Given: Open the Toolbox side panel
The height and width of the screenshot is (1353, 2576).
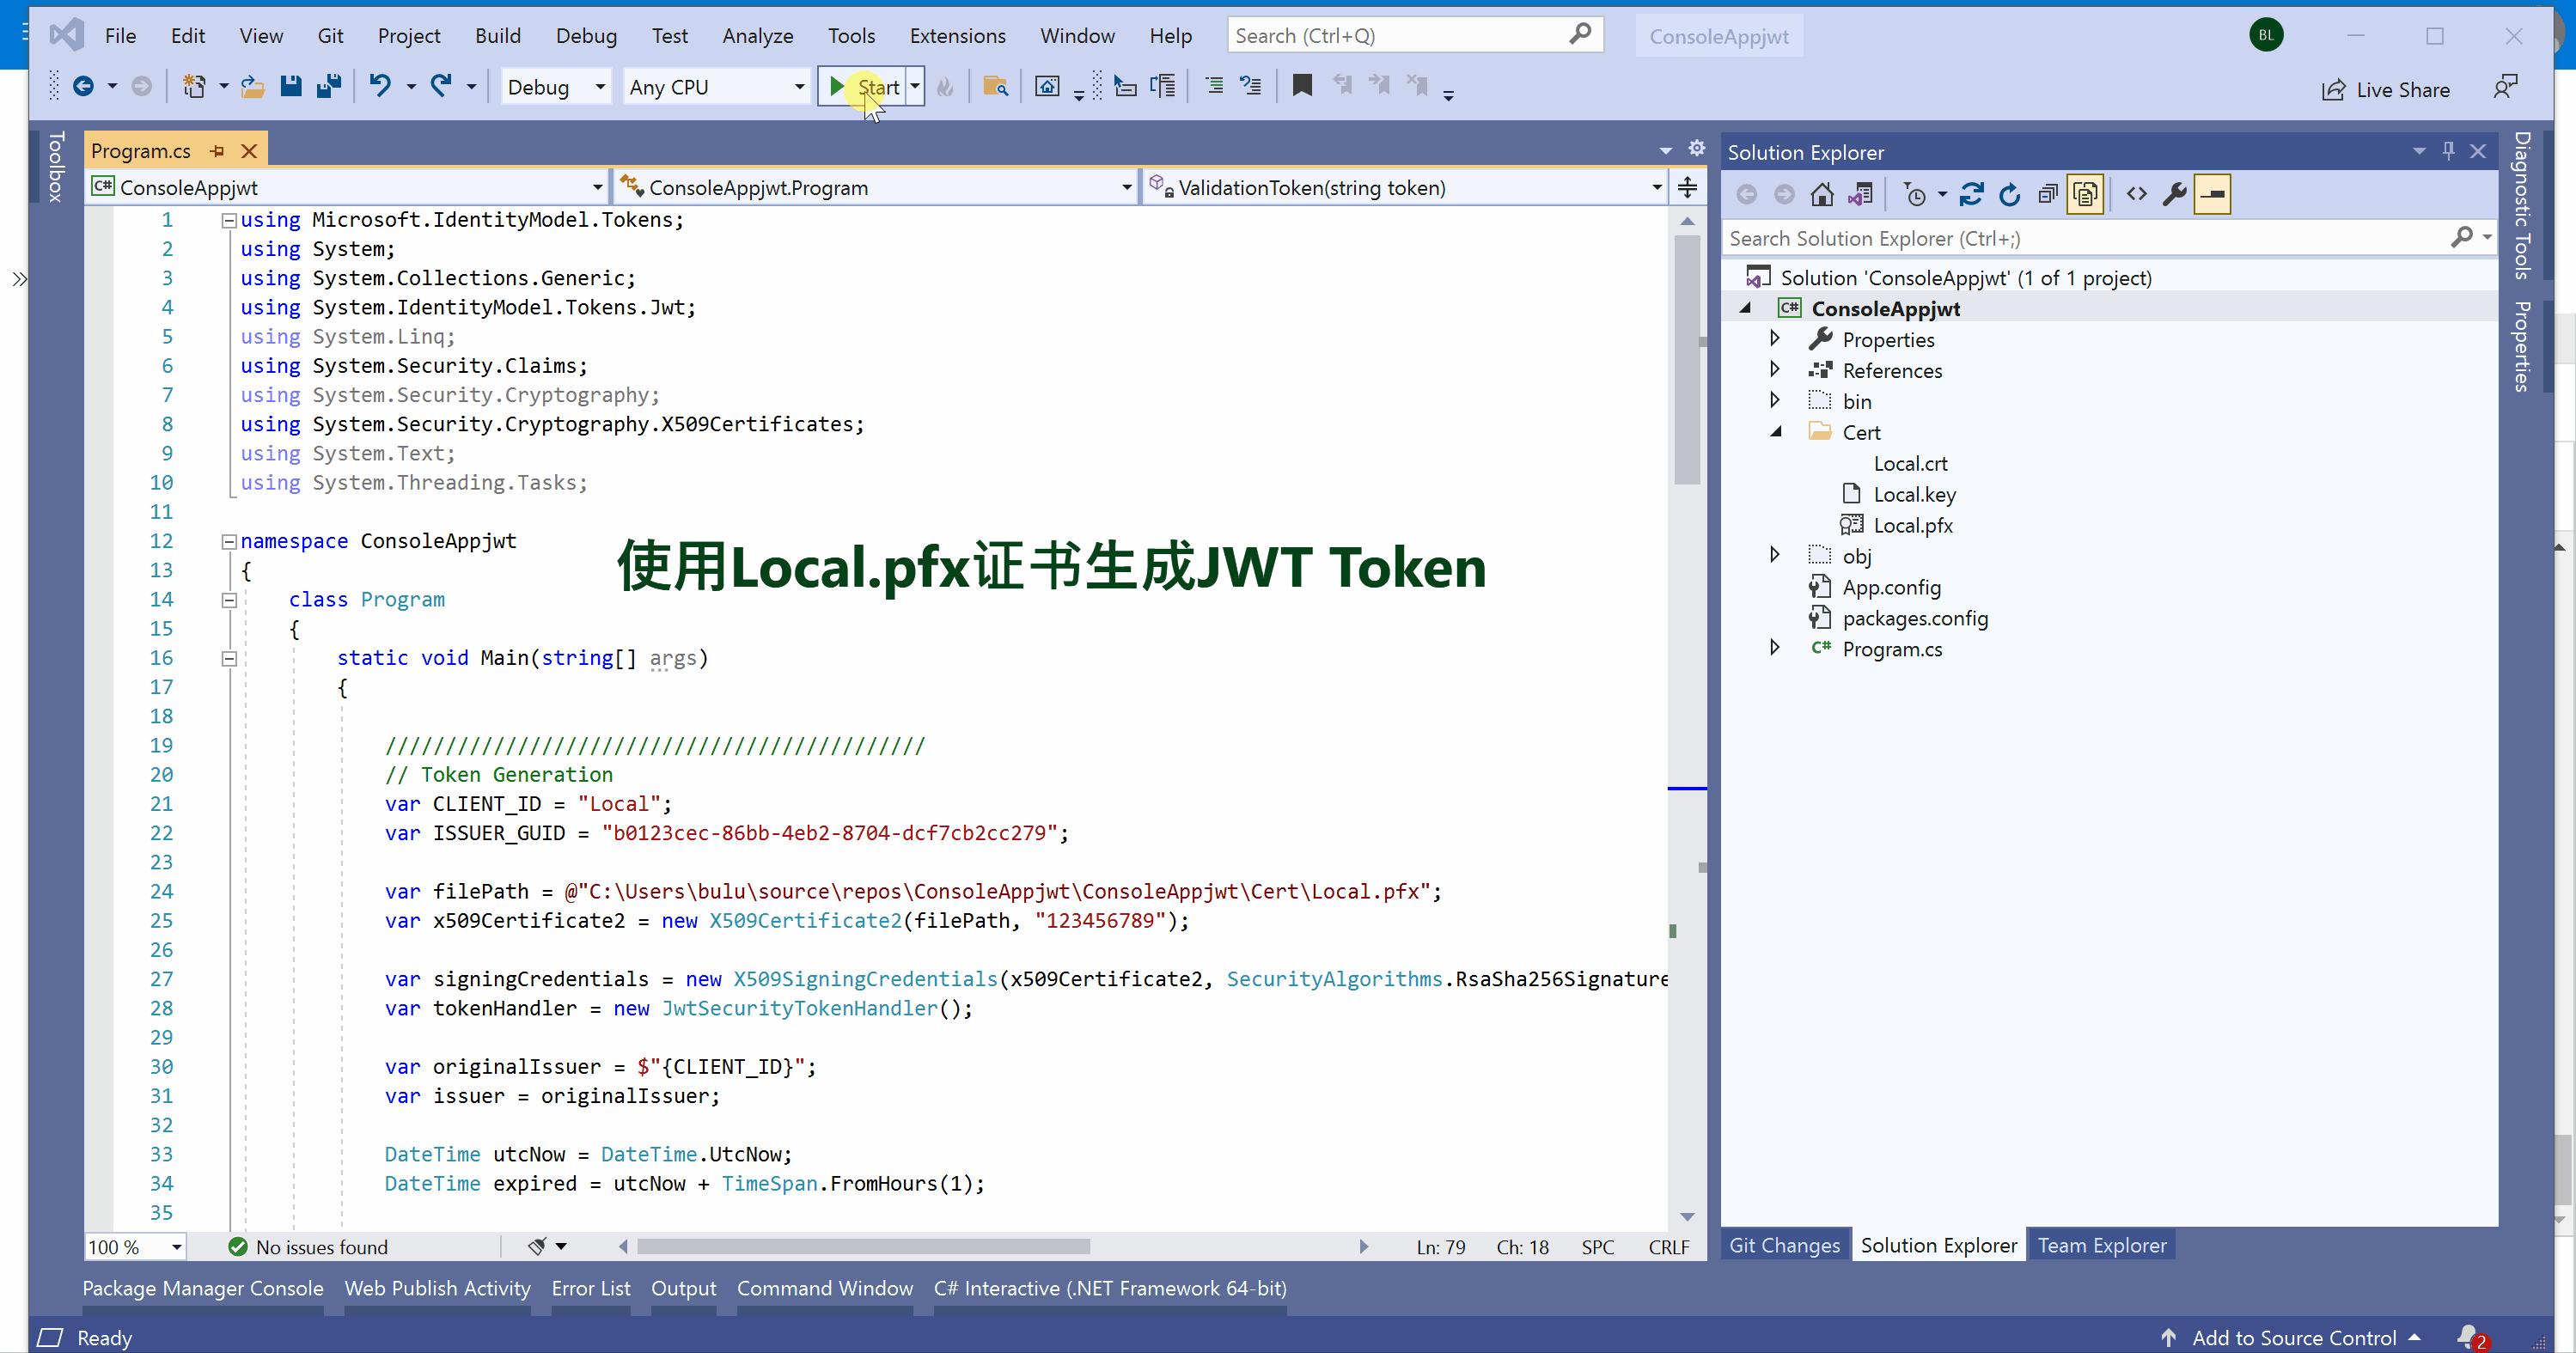Looking at the screenshot, I should coord(56,167).
